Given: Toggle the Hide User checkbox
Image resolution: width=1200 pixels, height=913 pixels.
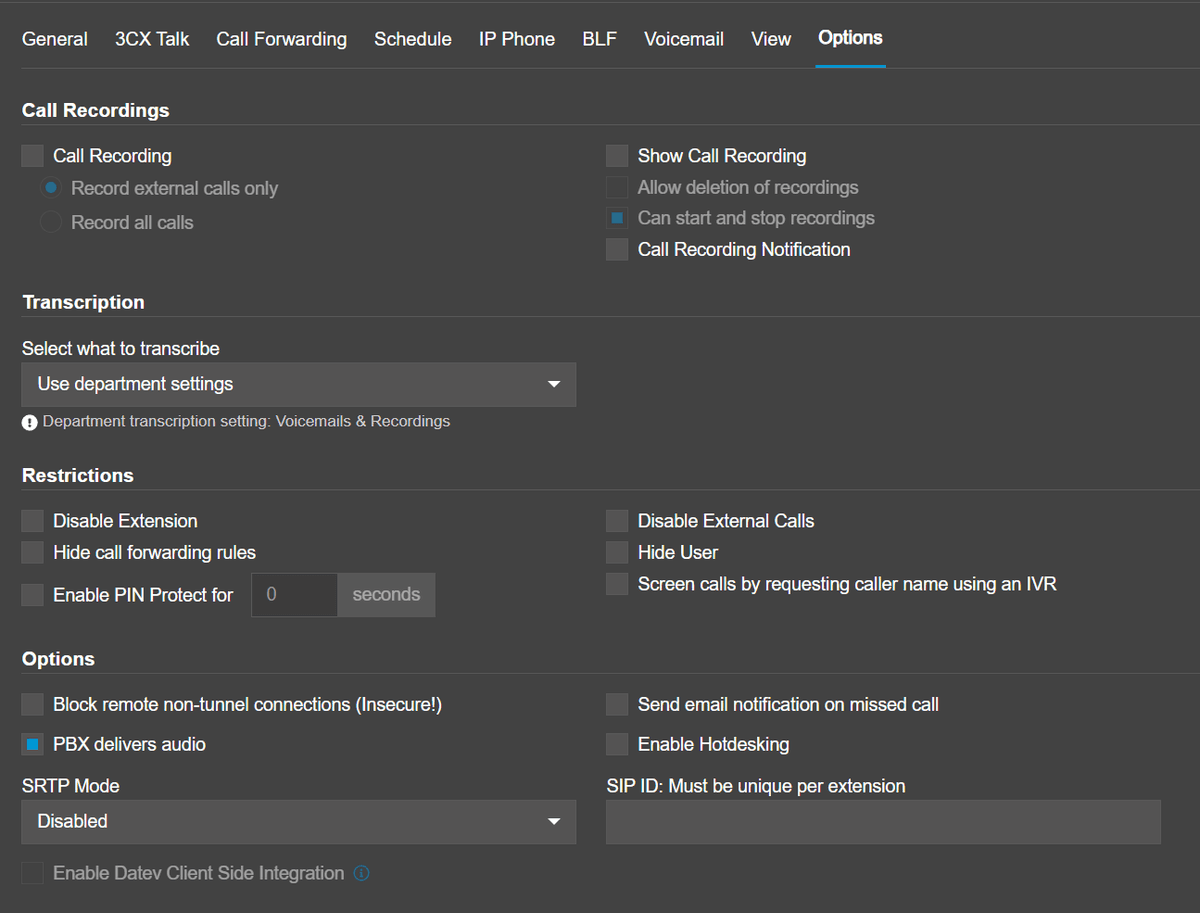Looking at the screenshot, I should [x=617, y=552].
